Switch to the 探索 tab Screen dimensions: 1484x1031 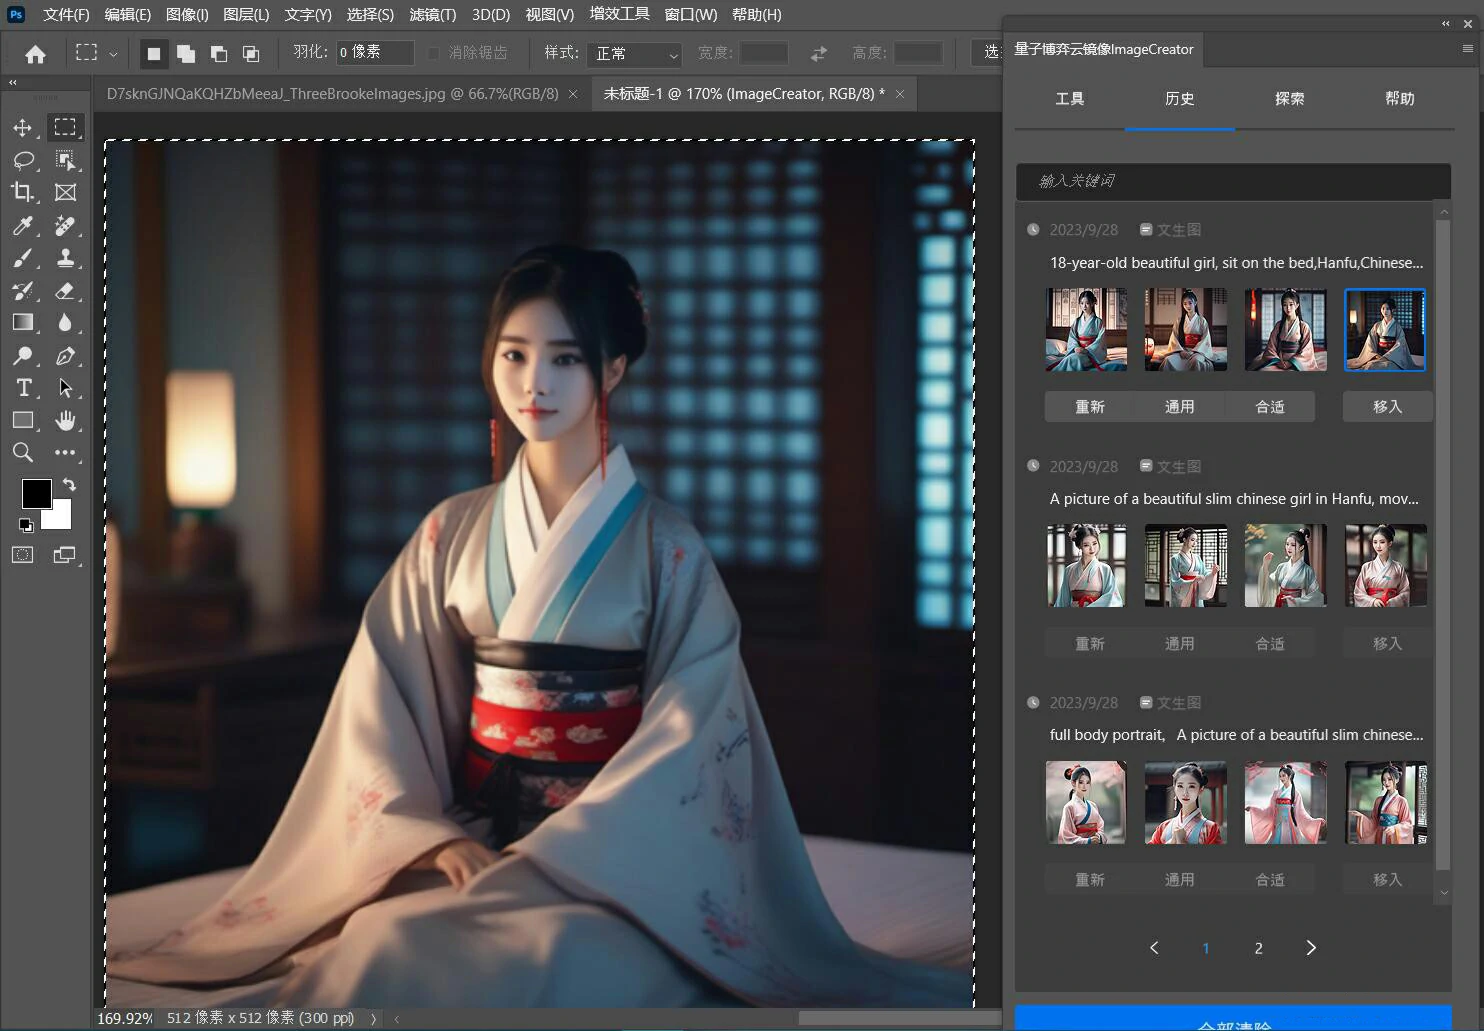point(1289,99)
